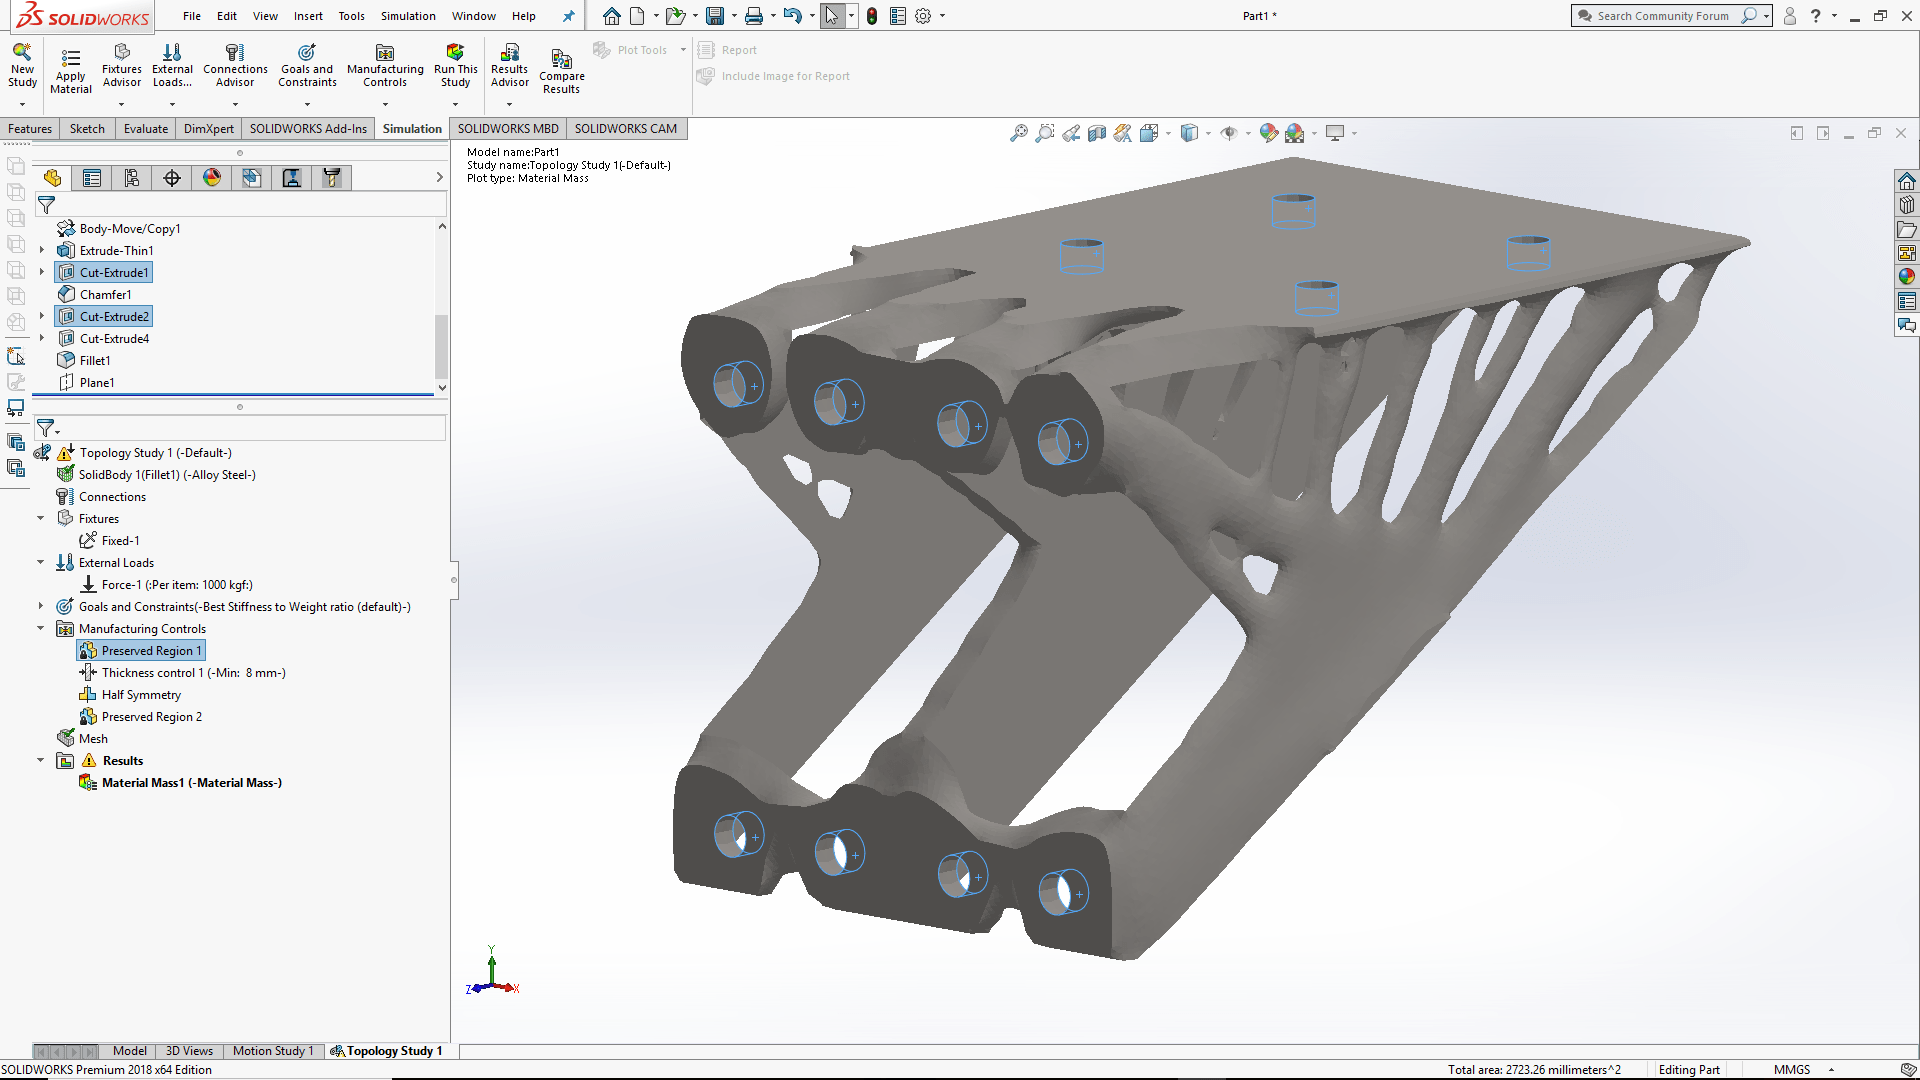The height and width of the screenshot is (1080, 1920).
Task: Select the Preserved Region 2 tree item
Action: pyautogui.click(x=151, y=717)
